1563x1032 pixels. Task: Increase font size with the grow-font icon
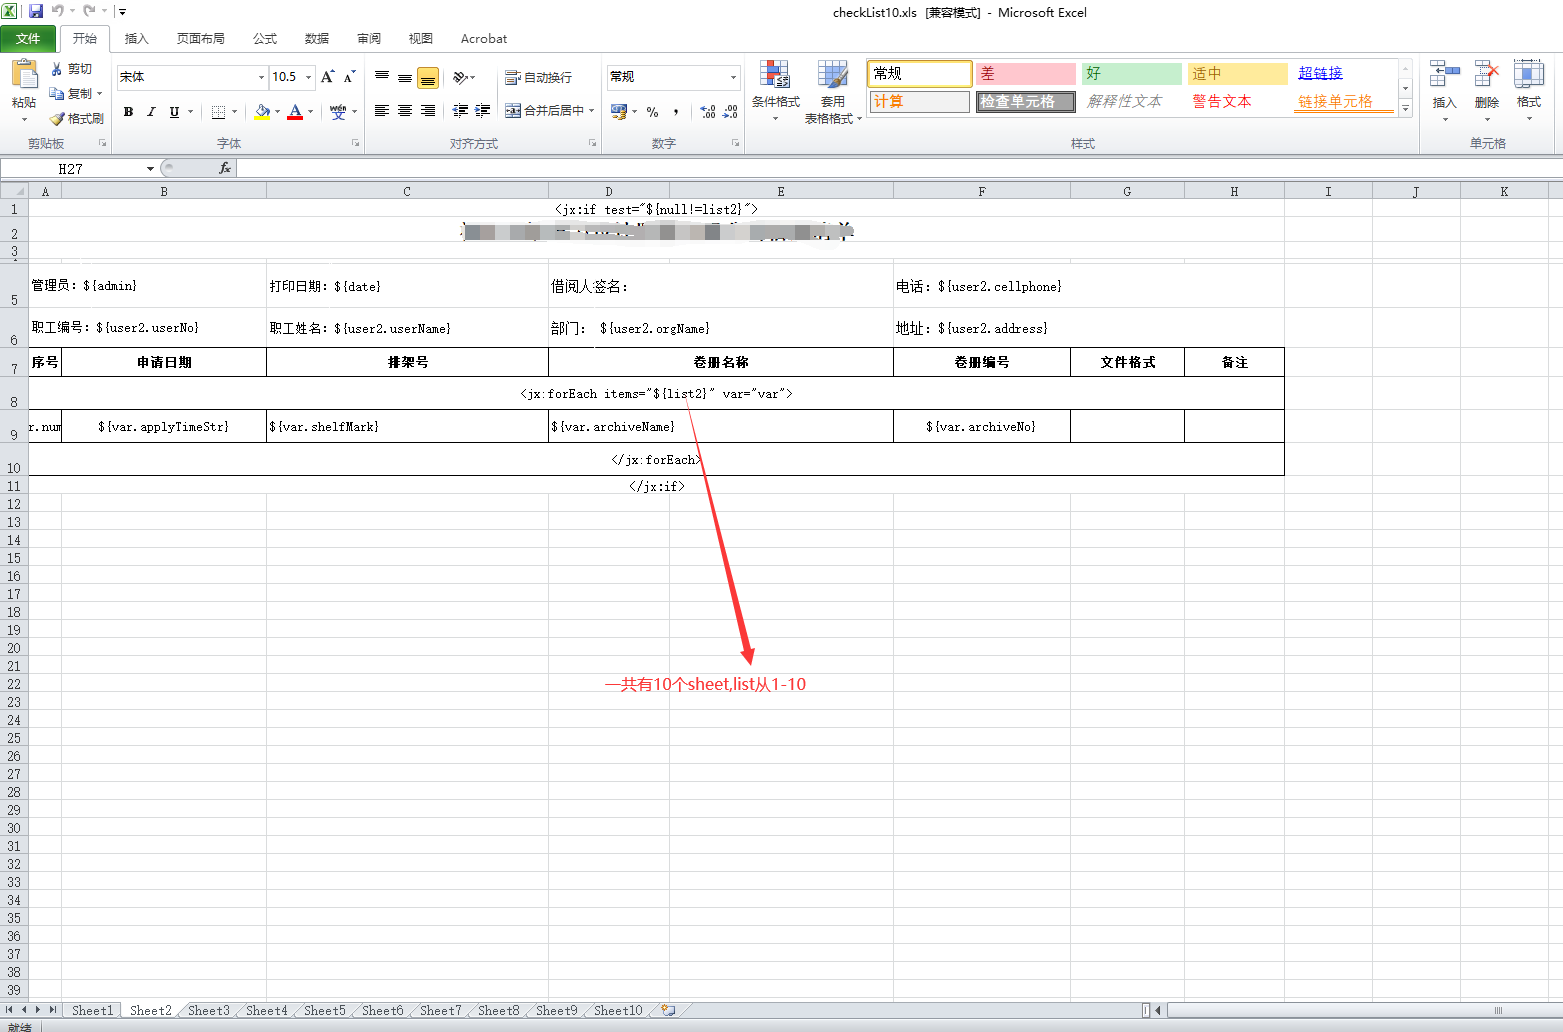tap(327, 77)
